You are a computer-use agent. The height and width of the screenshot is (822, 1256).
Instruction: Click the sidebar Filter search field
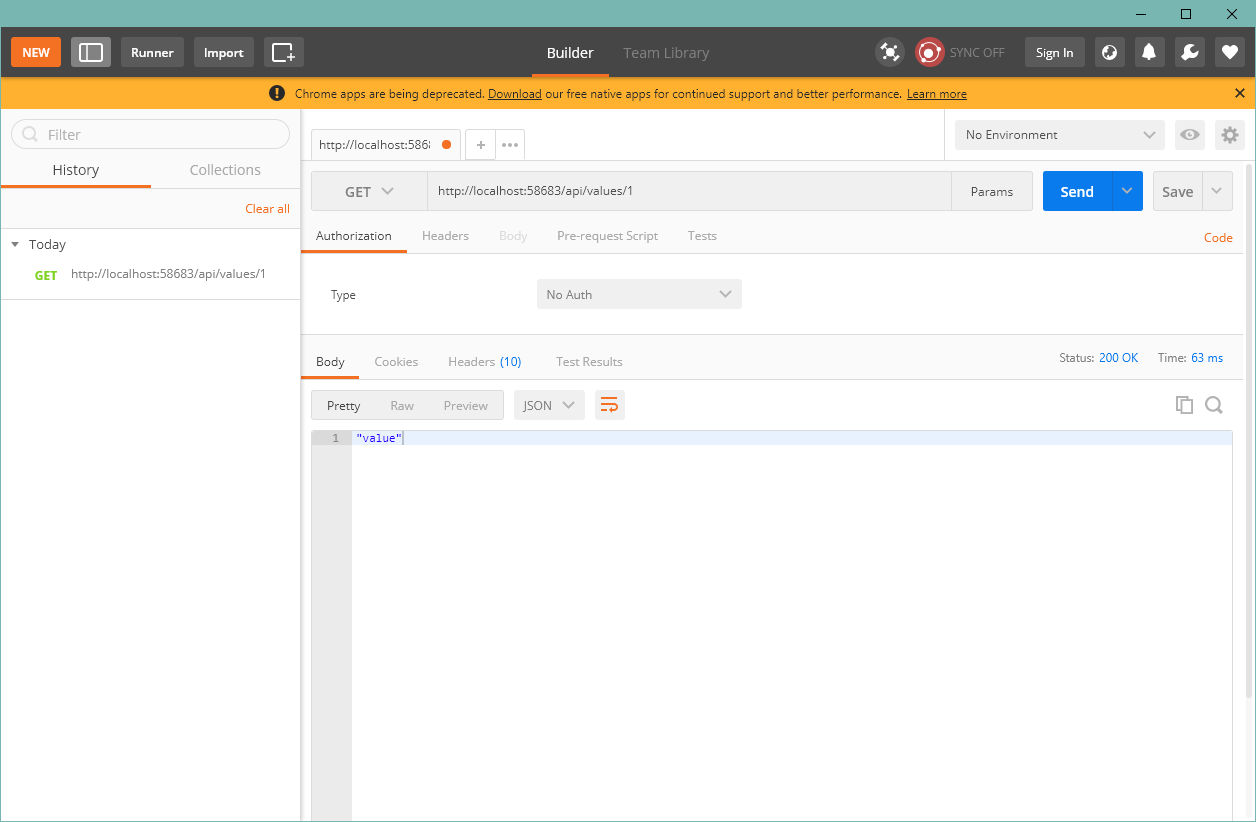(150, 134)
